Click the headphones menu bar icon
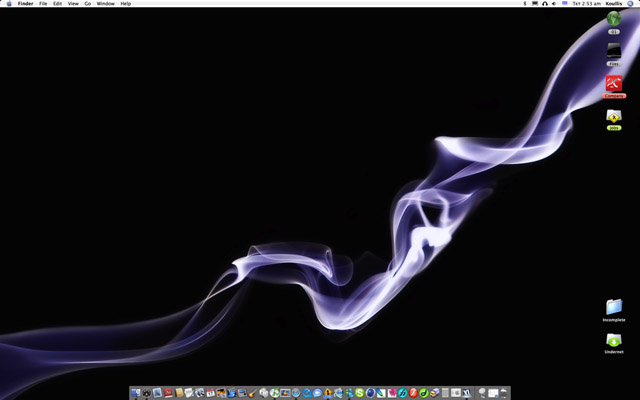Viewport: 640px width, 400px height. pos(545,4)
